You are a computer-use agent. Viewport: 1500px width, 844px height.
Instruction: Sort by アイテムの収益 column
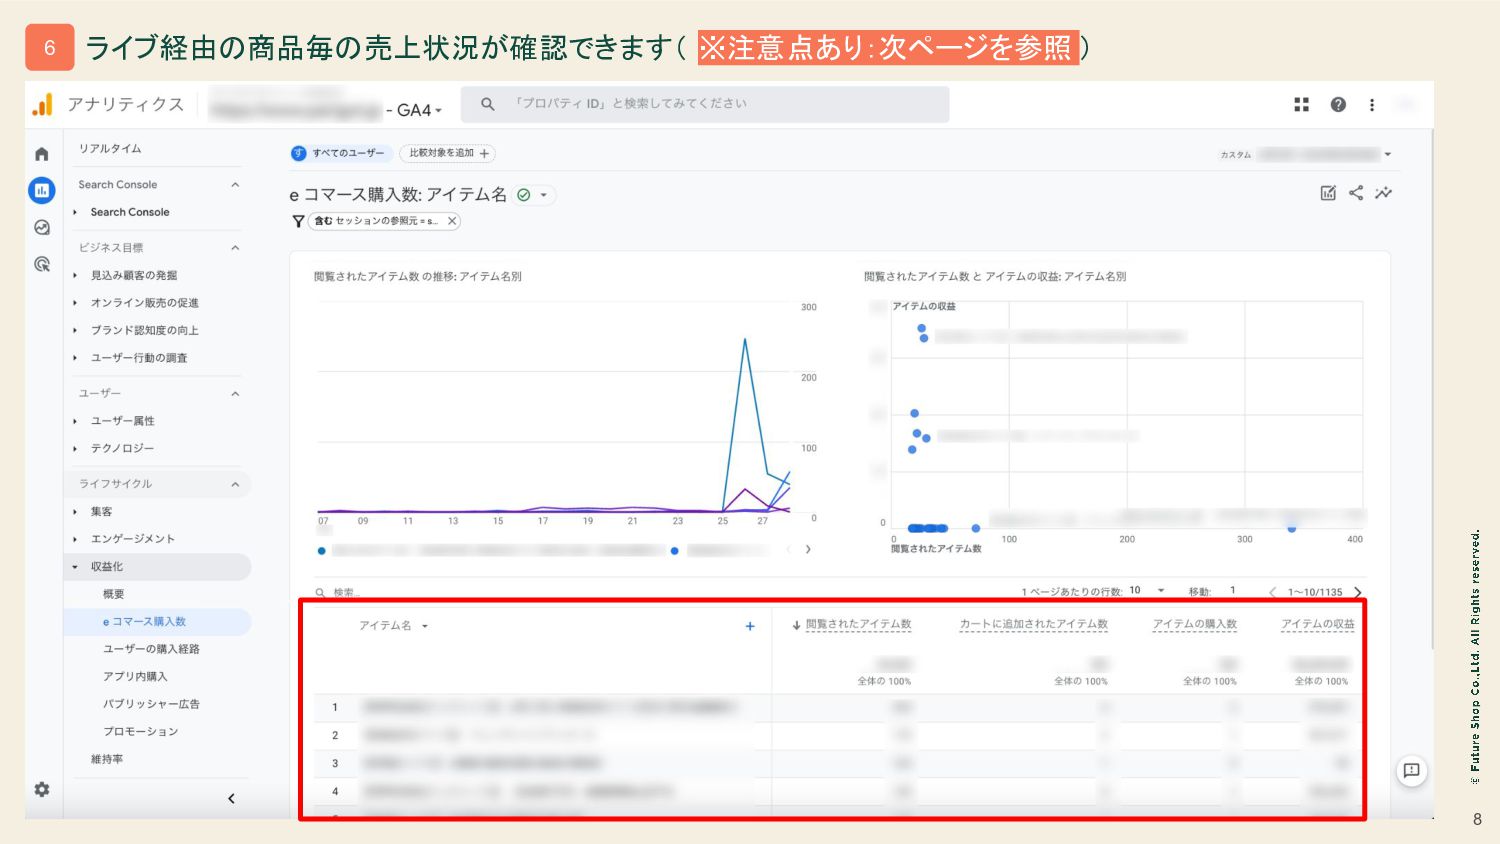click(x=1318, y=624)
